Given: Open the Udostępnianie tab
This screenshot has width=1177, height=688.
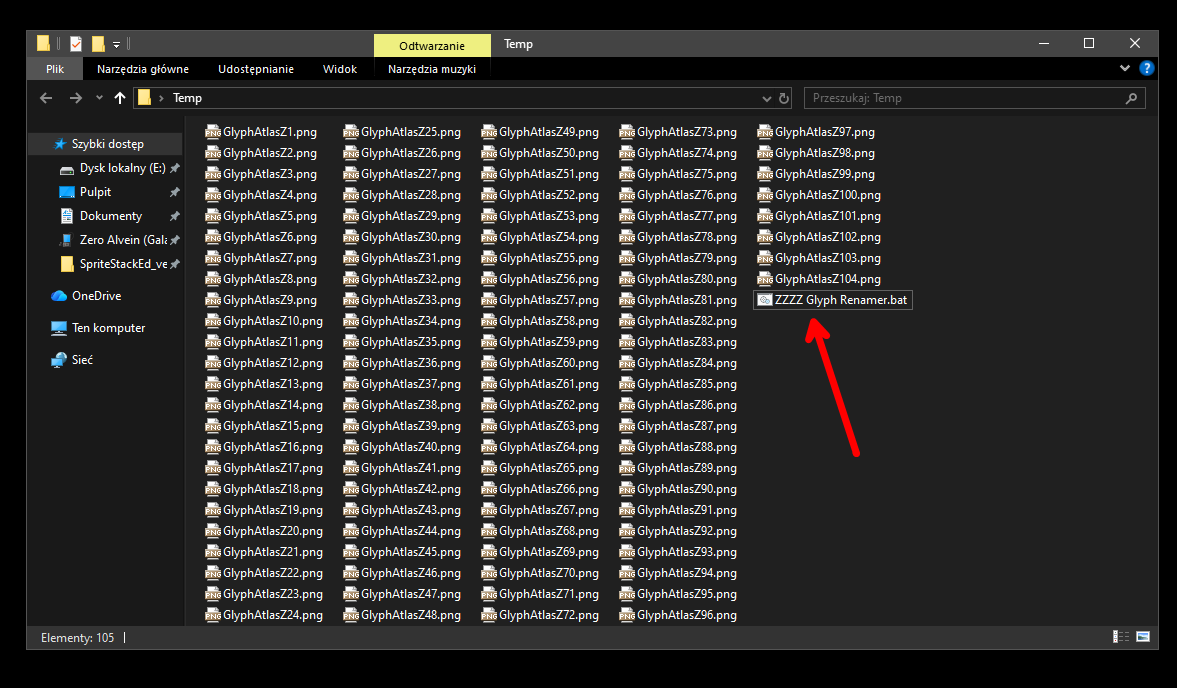Looking at the screenshot, I should 256,69.
